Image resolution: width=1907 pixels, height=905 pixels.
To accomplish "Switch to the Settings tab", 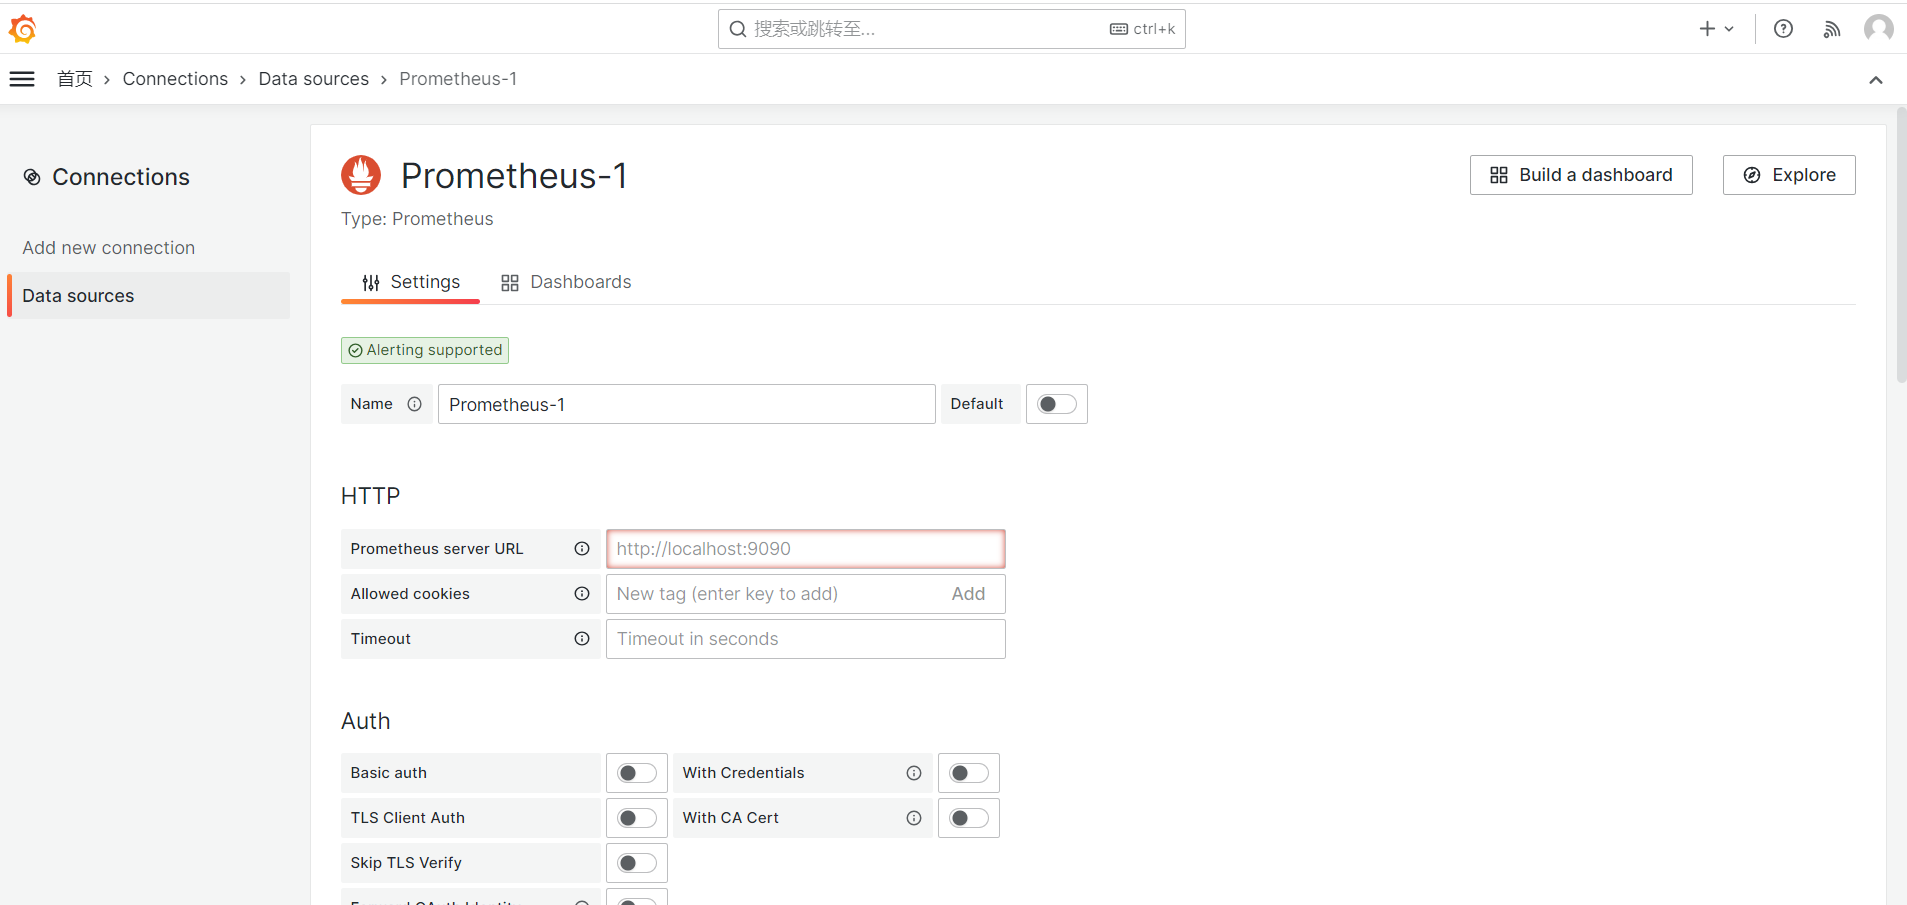I will (411, 282).
